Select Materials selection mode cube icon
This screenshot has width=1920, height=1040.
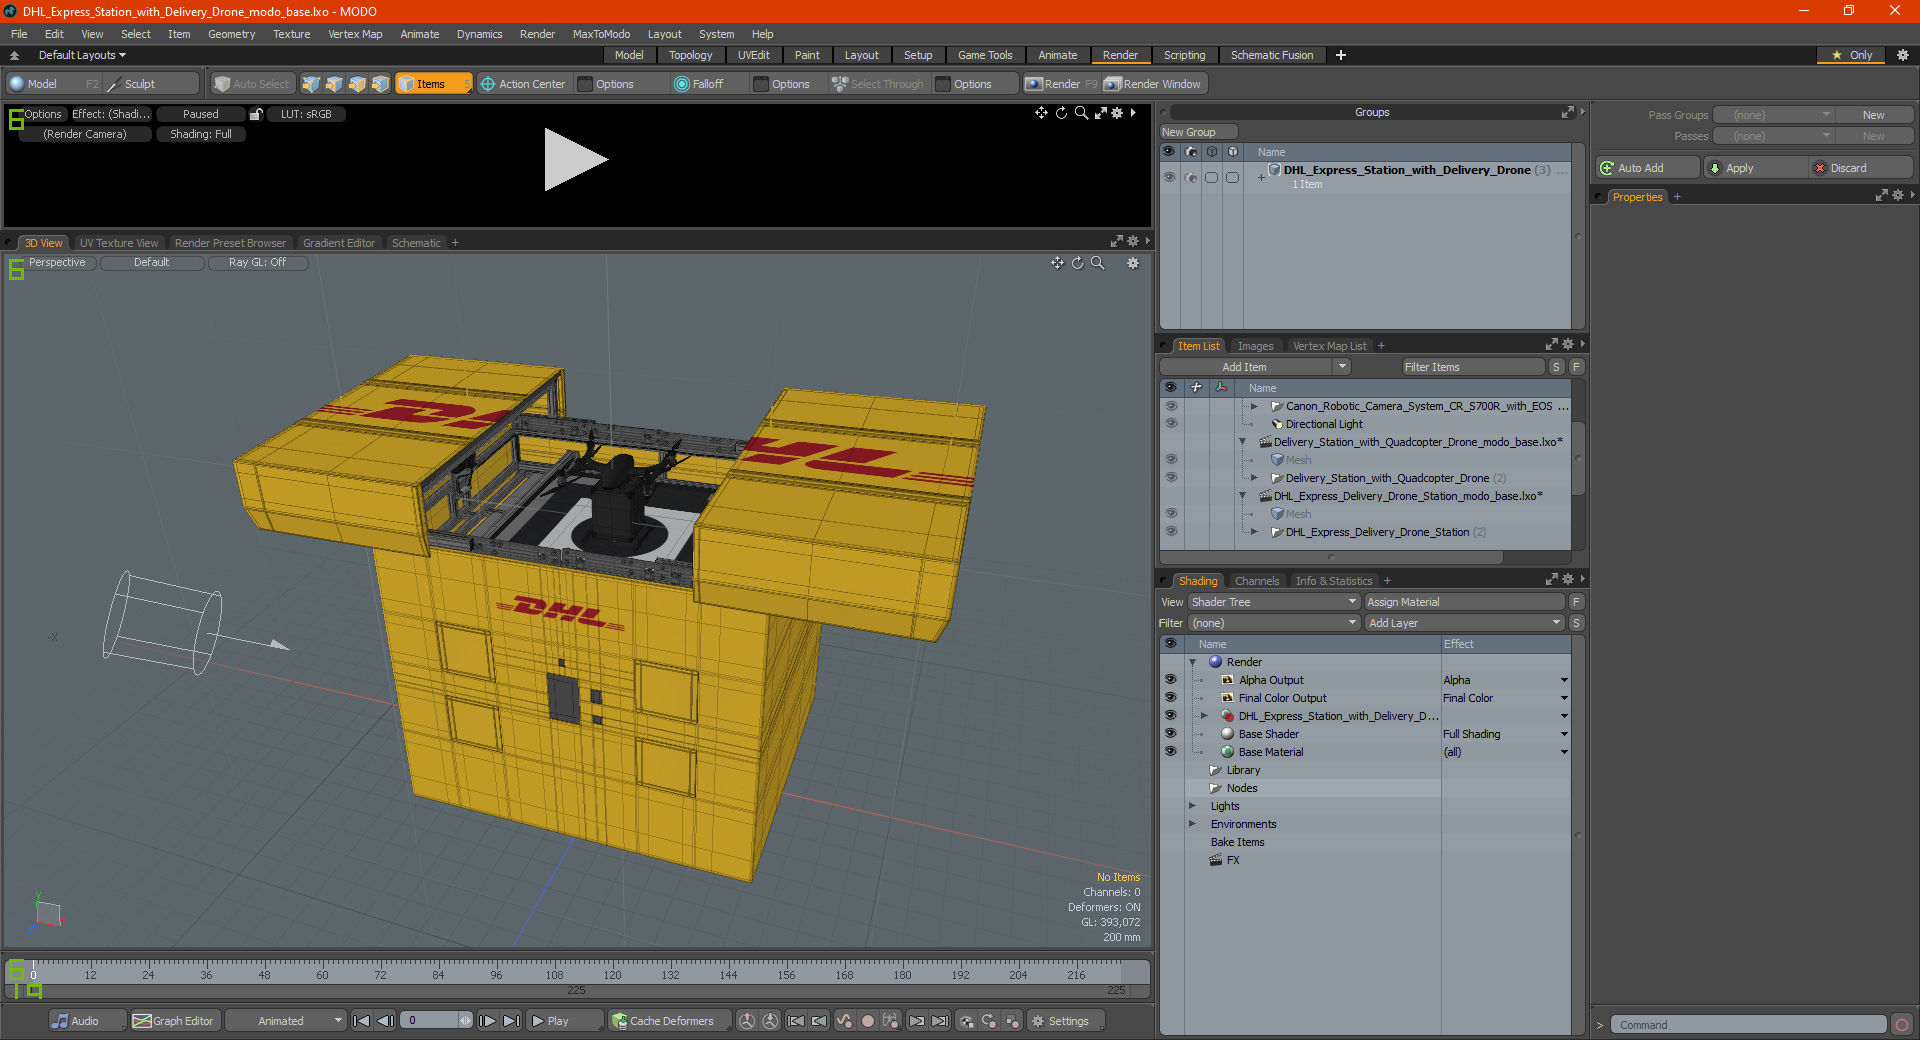tap(380, 84)
